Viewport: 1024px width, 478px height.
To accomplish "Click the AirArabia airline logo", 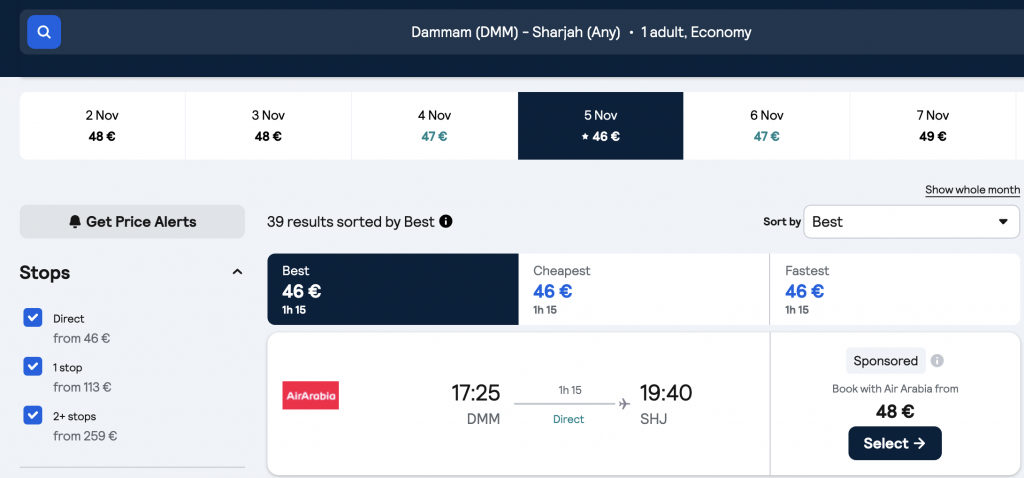I will click(x=310, y=395).
